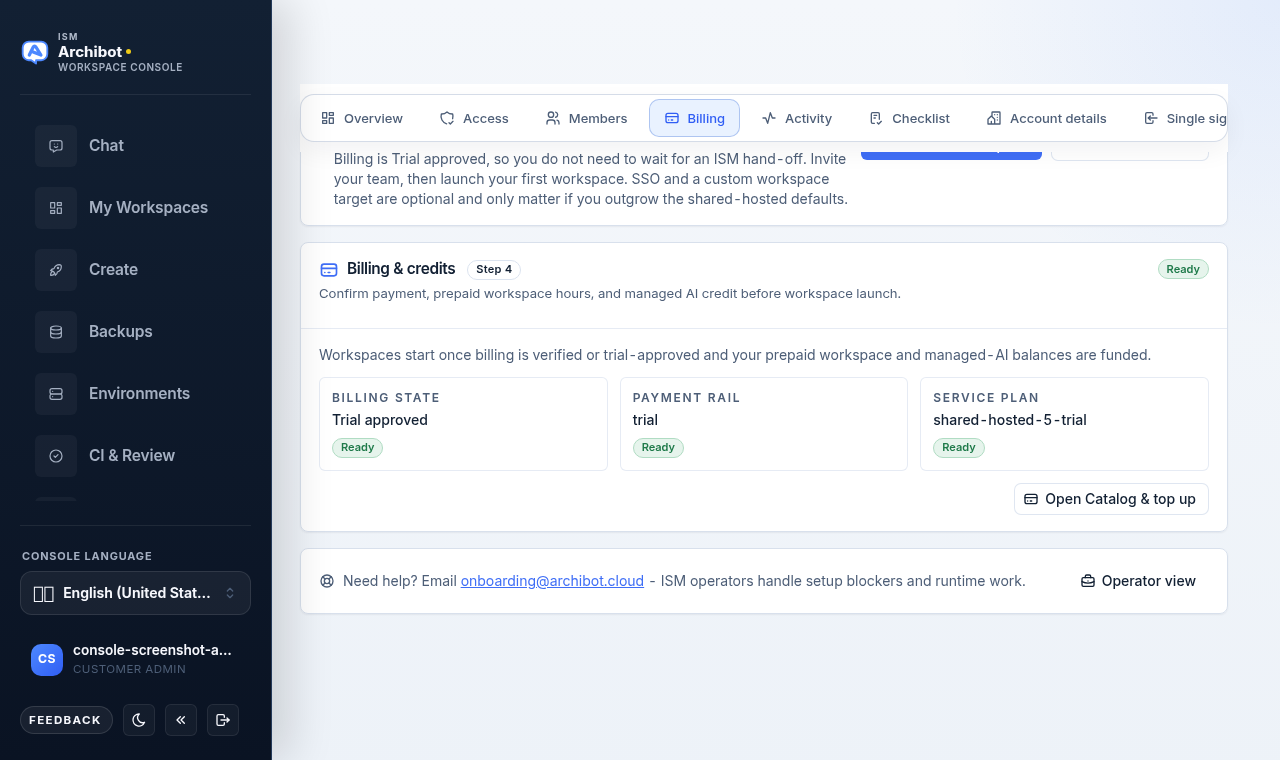Open CI & Review section
This screenshot has height=760, width=1280.
coord(136,455)
